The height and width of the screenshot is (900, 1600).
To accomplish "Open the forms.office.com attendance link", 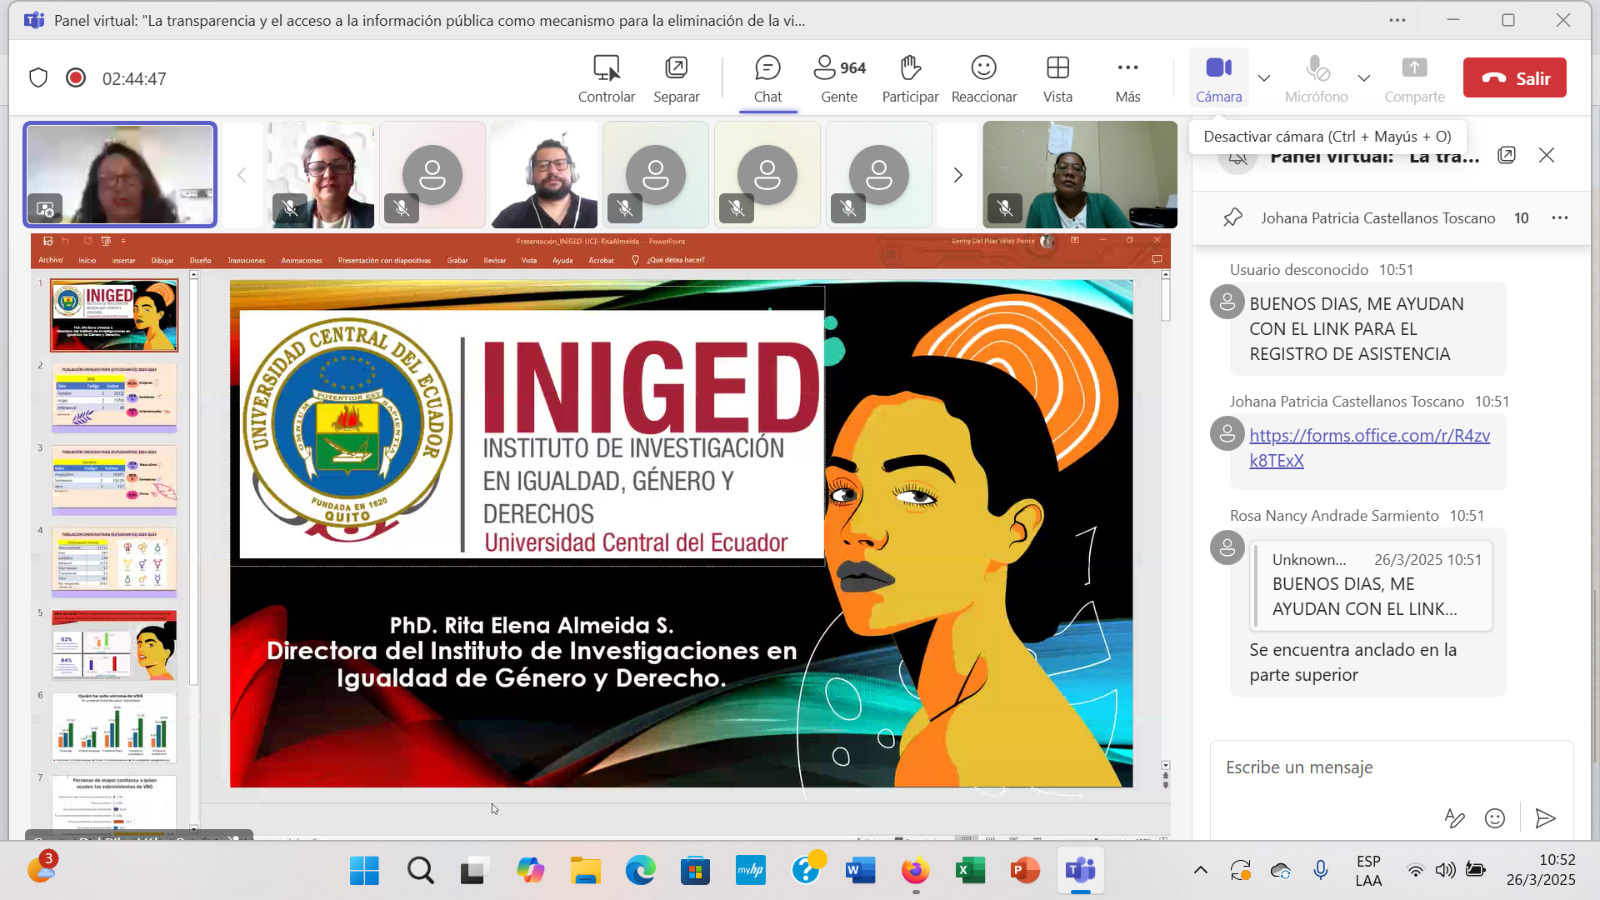I will (1369, 436).
